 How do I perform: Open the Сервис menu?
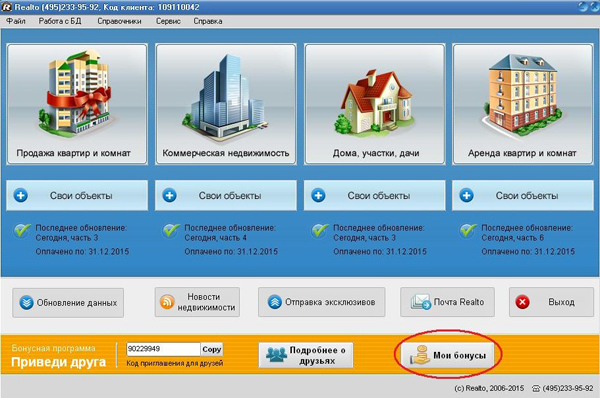coord(168,21)
